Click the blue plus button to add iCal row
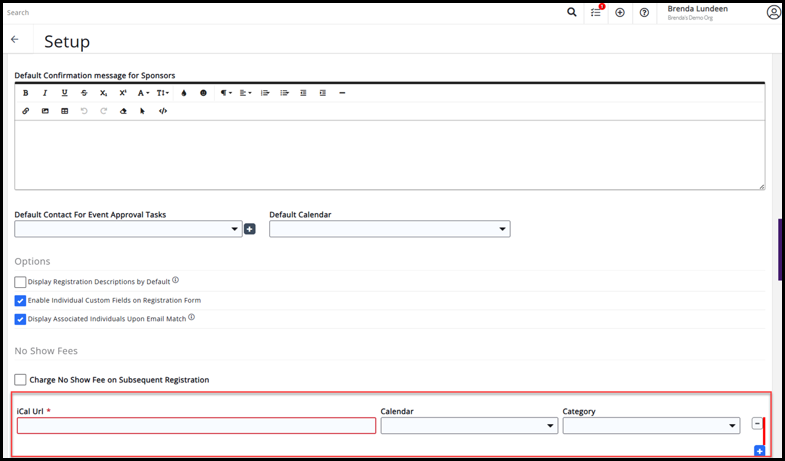This screenshot has width=785, height=461. point(759,451)
